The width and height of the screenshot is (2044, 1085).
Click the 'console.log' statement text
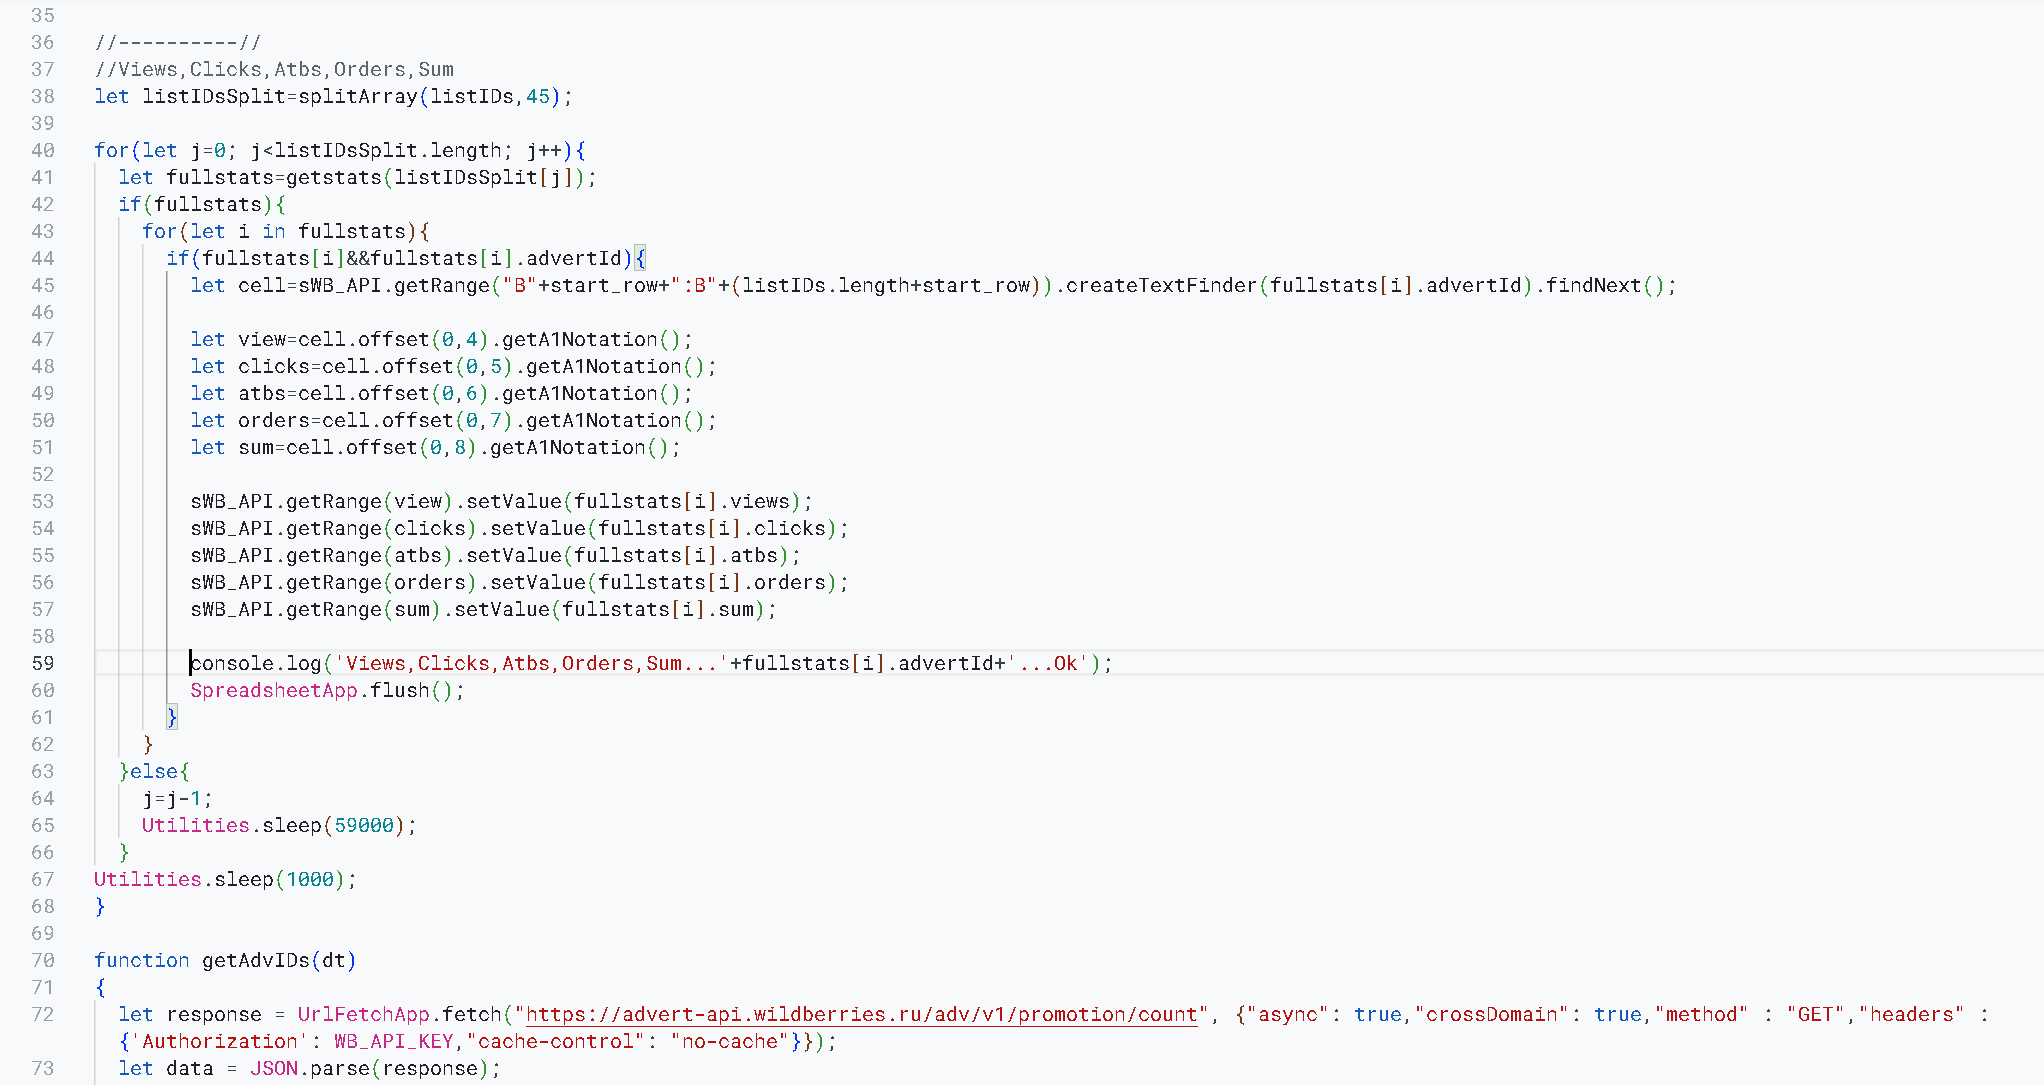256,663
